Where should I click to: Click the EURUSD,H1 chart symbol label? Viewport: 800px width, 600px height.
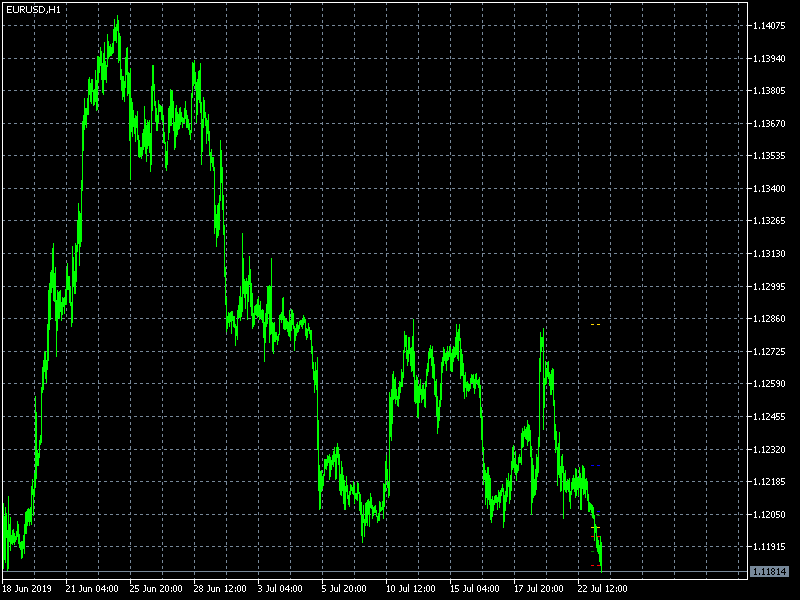[x=33, y=10]
